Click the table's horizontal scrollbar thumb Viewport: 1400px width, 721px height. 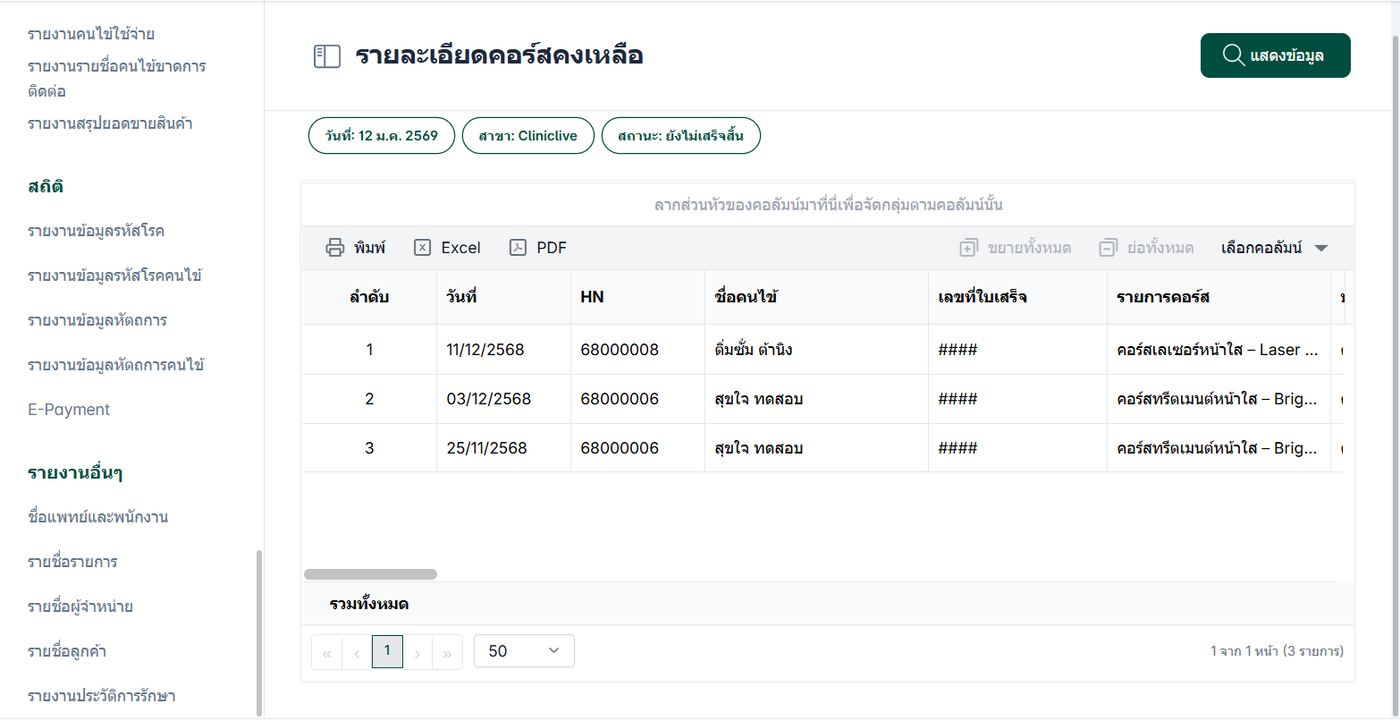pyautogui.click(x=370, y=575)
